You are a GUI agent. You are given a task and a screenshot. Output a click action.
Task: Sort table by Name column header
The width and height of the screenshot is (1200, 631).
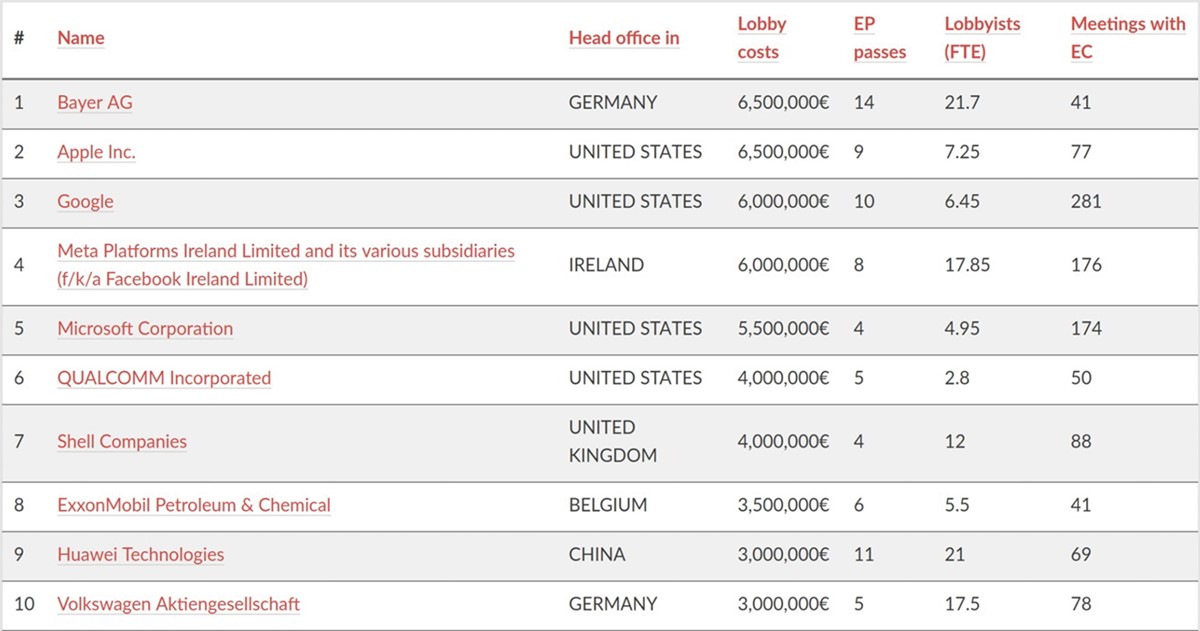pyautogui.click(x=81, y=38)
